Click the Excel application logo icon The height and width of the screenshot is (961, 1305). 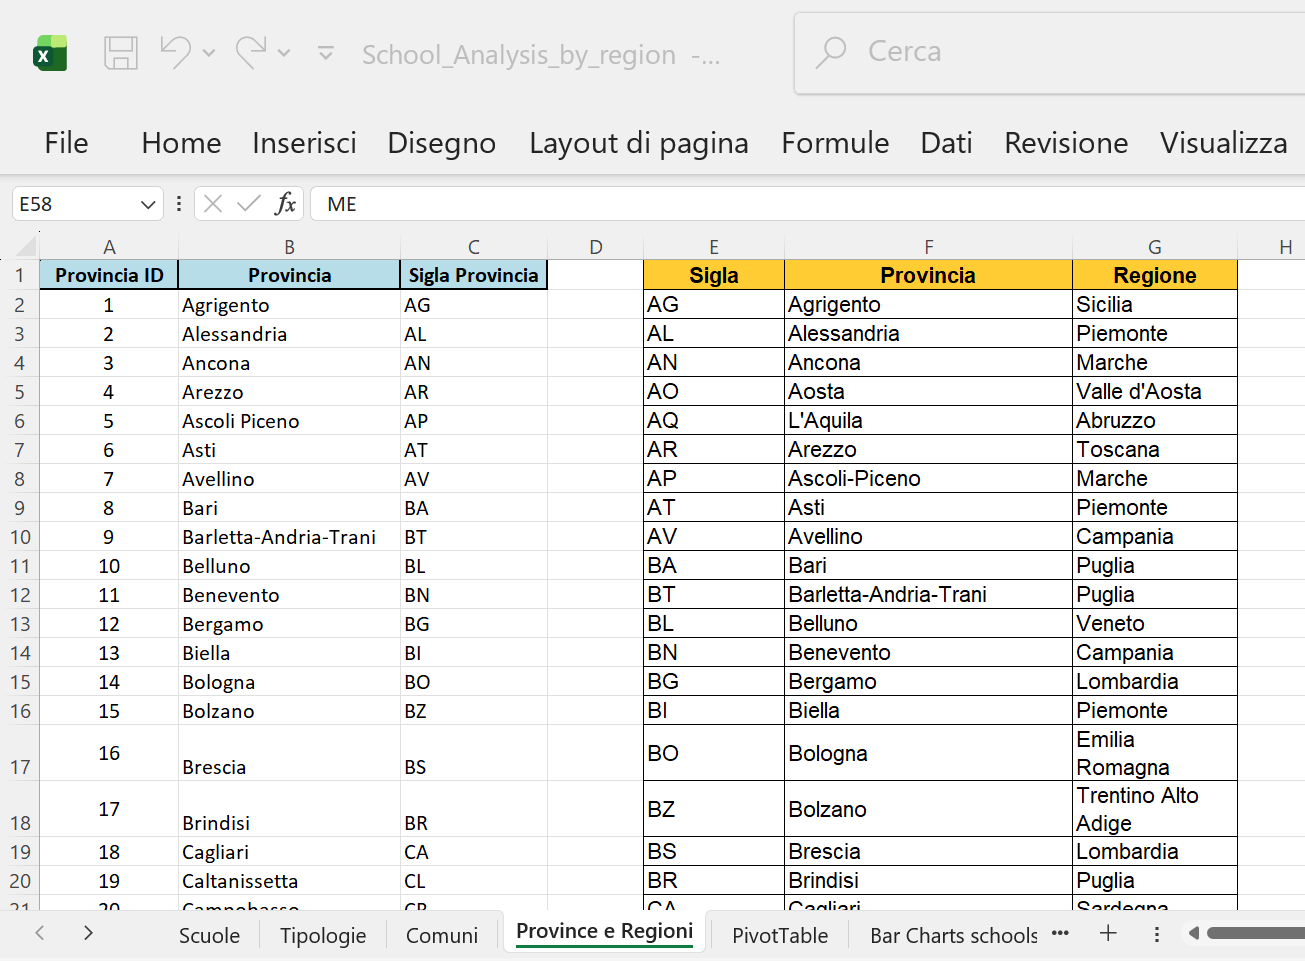[47, 52]
